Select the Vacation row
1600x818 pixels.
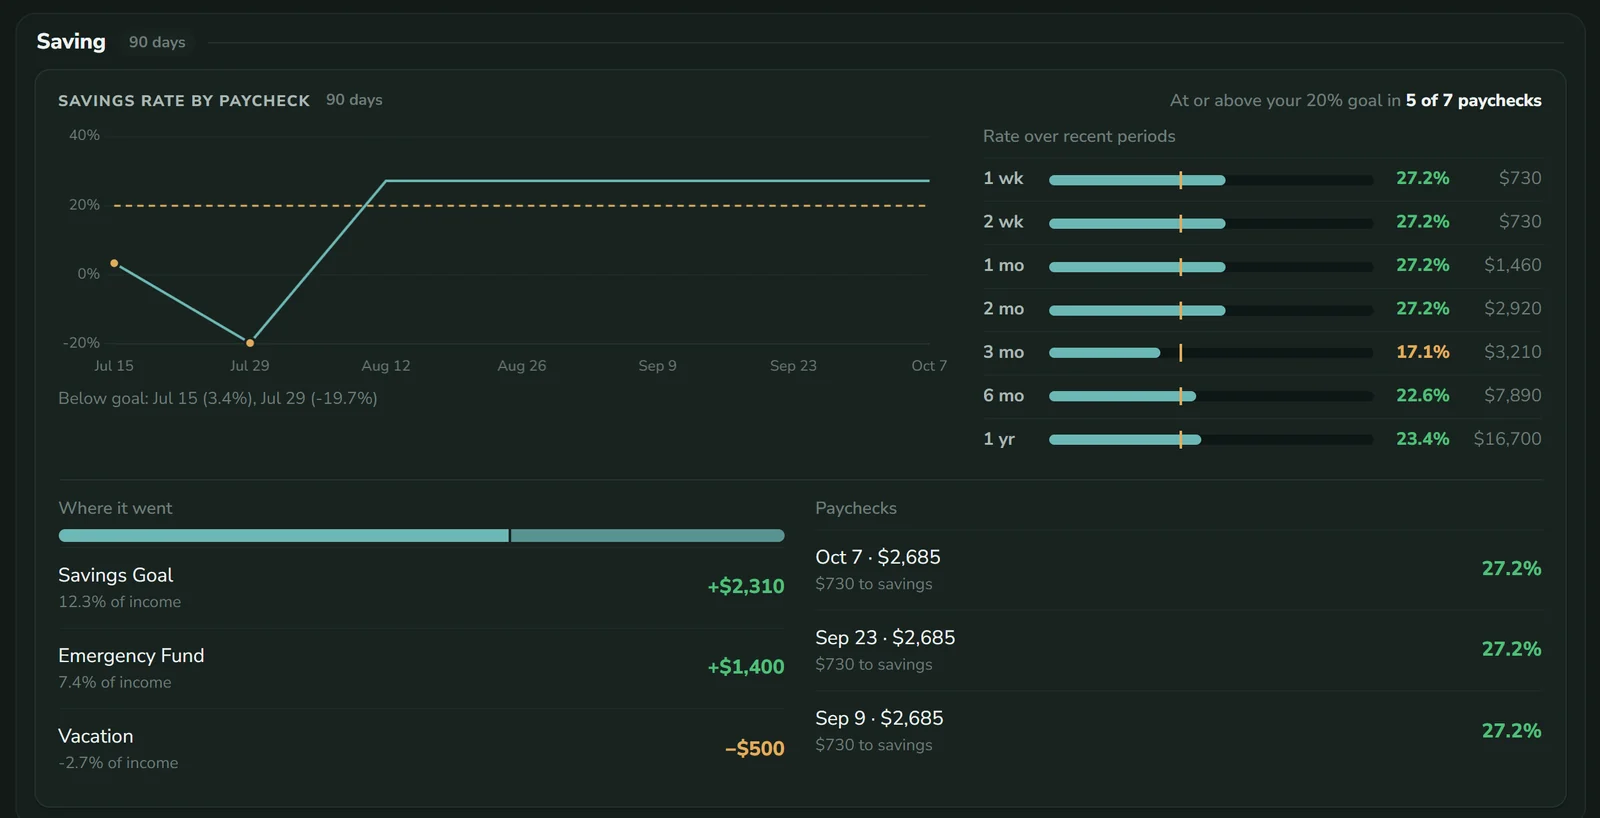coord(421,748)
